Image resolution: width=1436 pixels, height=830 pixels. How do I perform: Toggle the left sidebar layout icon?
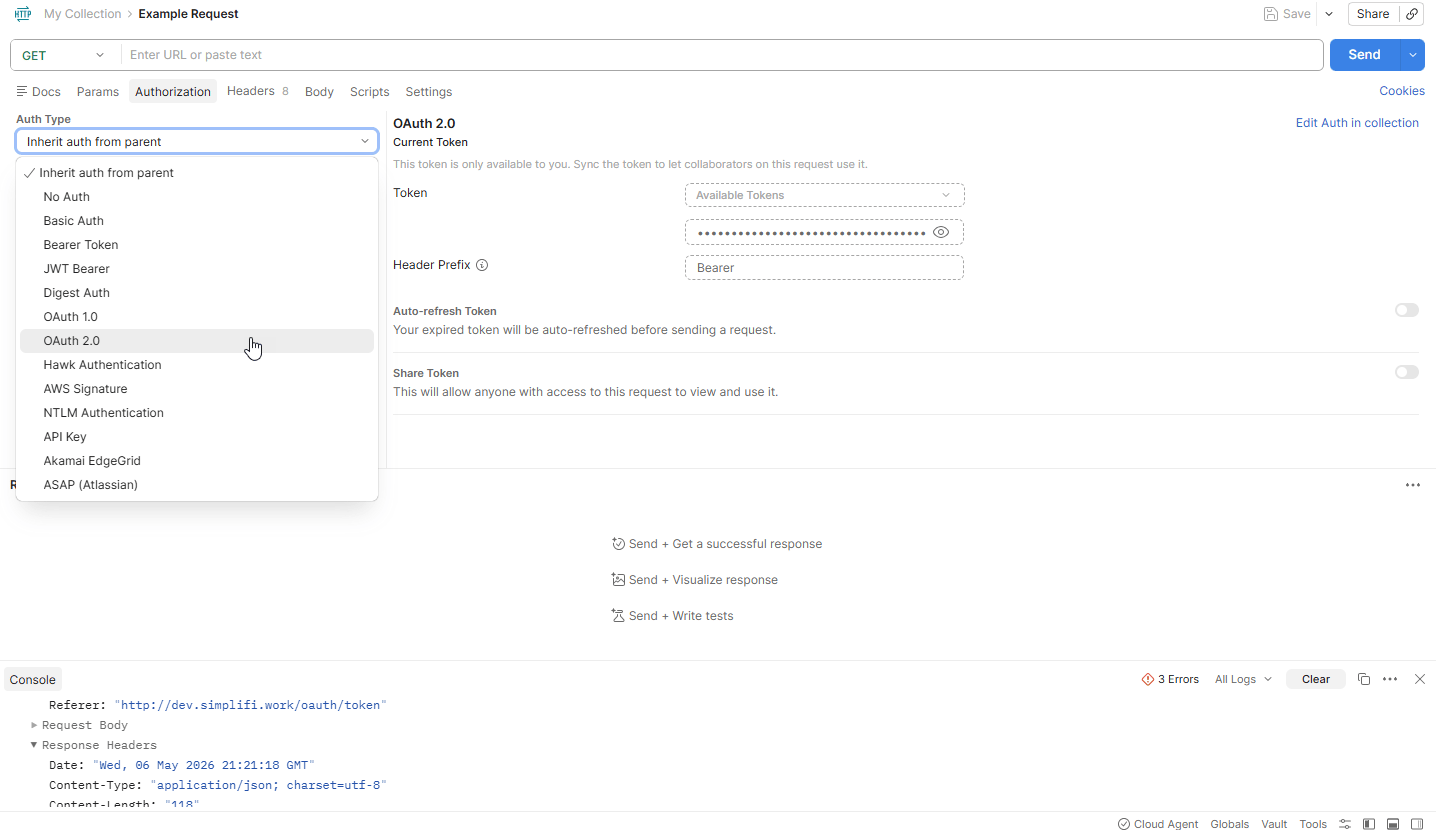click(1369, 824)
